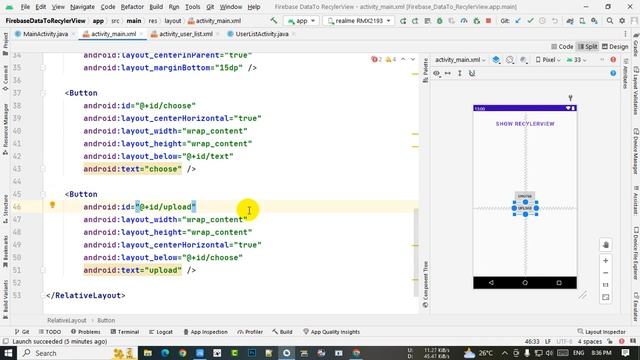The height and width of the screenshot is (360, 640).
Task: Open App Quality Insights tool window
Action: point(331,332)
